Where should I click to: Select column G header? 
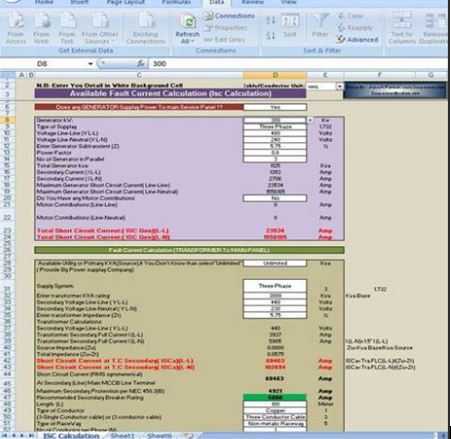click(431, 75)
